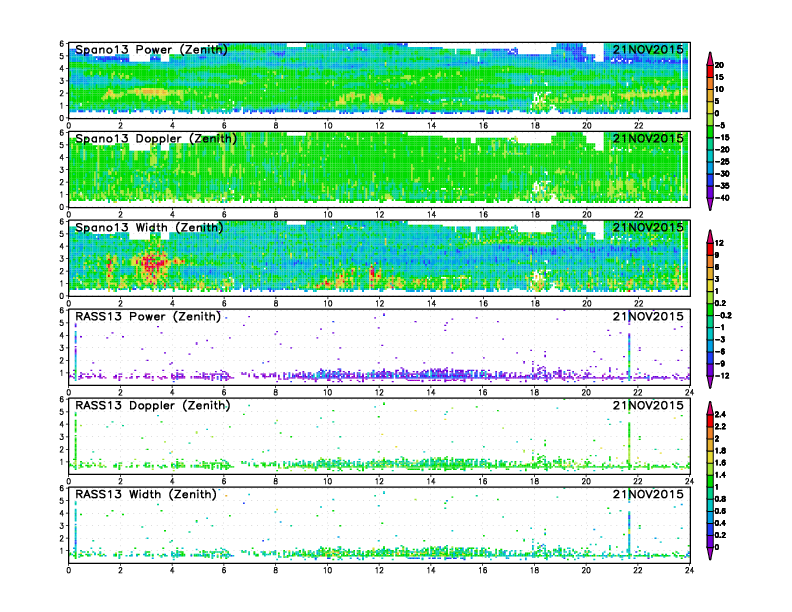Click the top power colorbar
792x612 pixels.
click(710, 131)
